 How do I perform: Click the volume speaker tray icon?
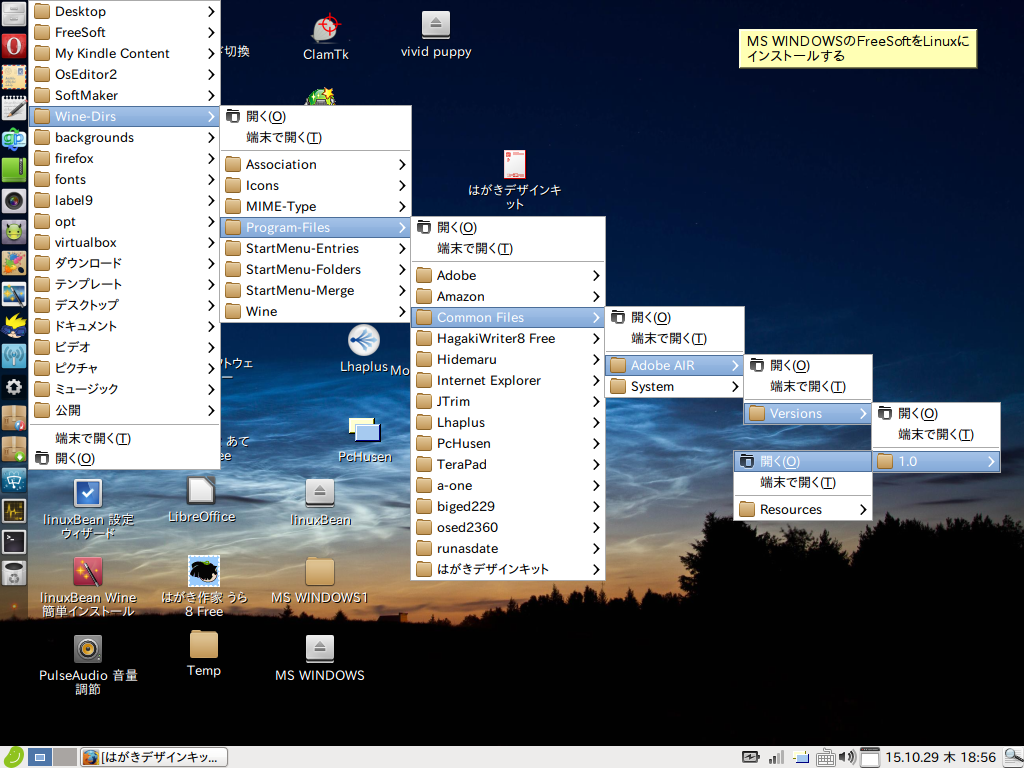[x=846, y=758]
